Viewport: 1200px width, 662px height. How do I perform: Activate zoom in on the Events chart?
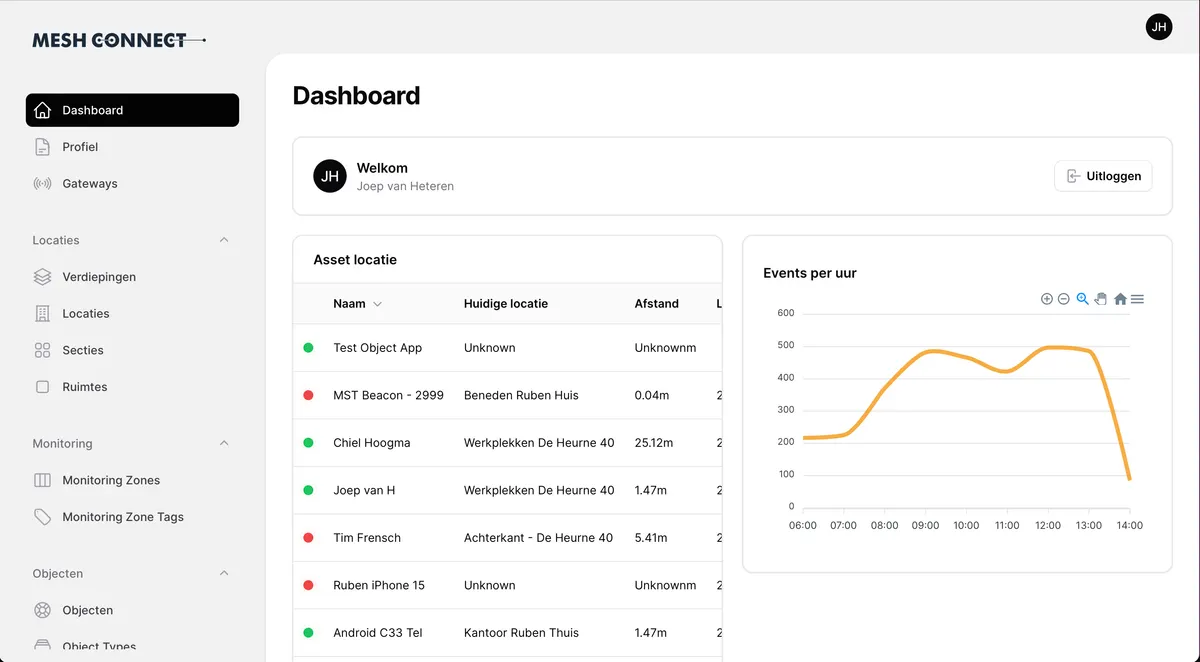click(x=1046, y=298)
